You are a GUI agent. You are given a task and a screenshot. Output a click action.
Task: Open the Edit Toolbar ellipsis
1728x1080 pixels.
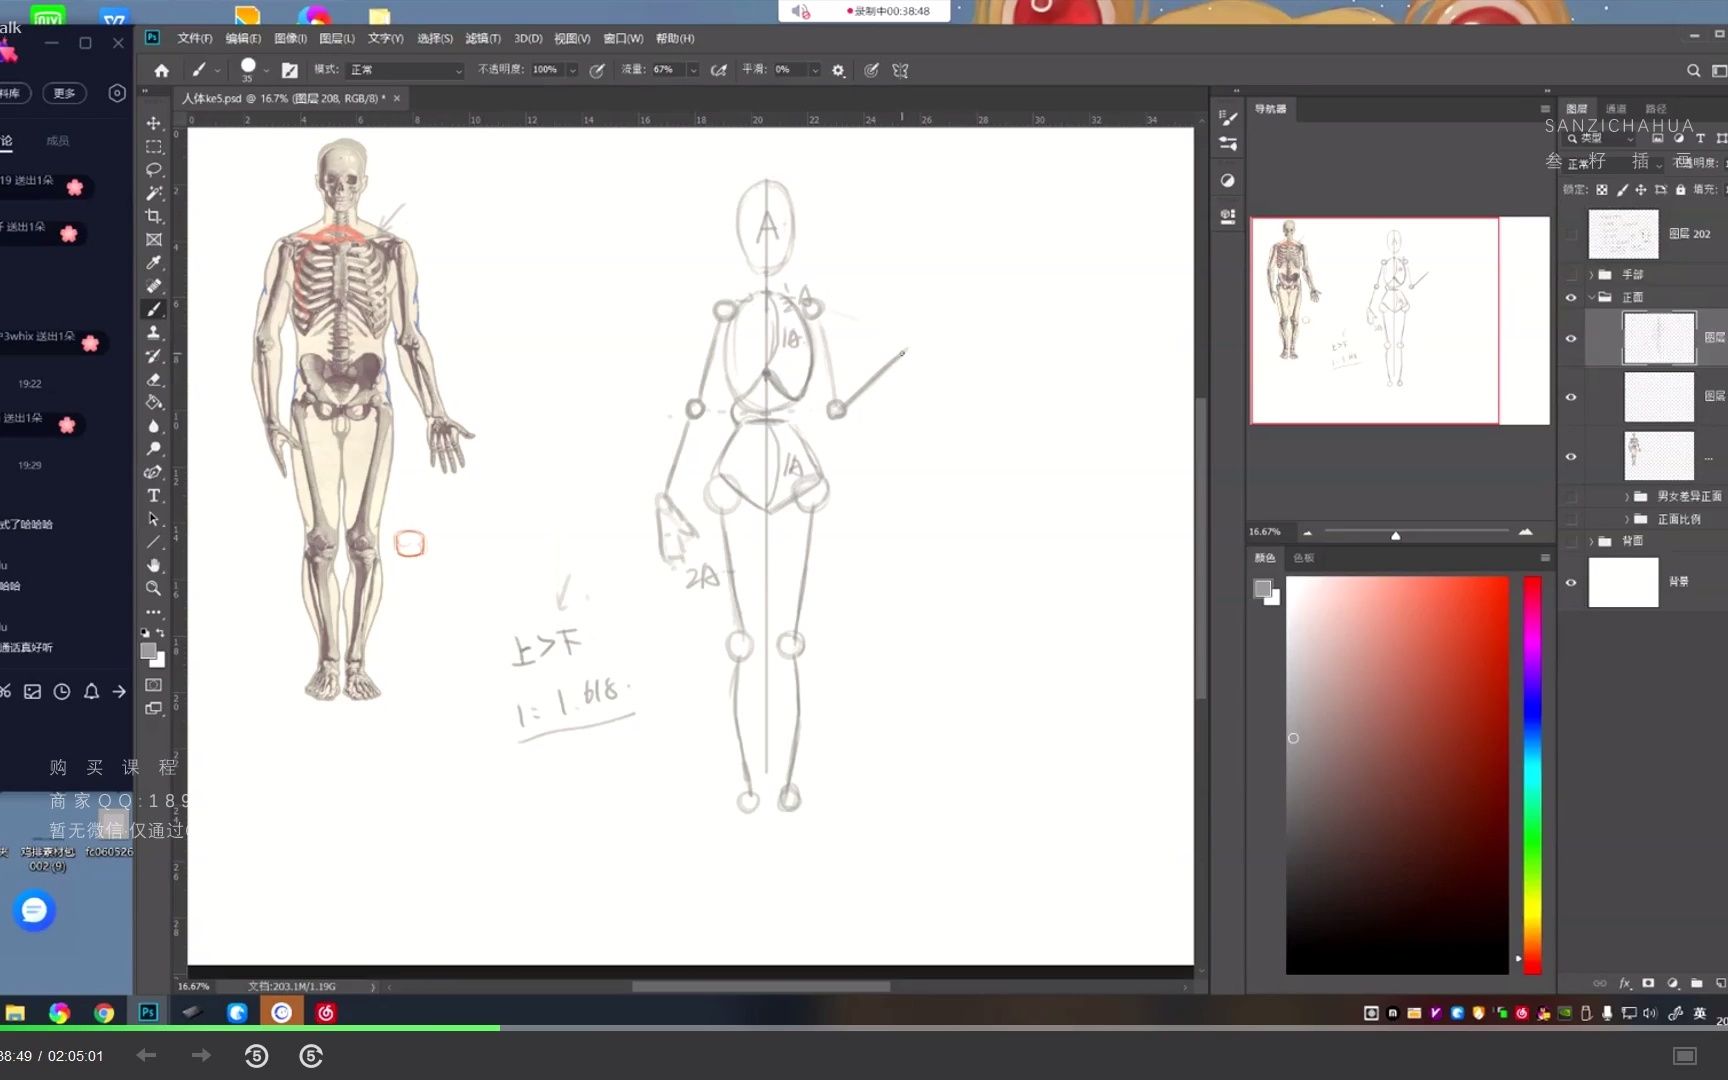(x=153, y=611)
